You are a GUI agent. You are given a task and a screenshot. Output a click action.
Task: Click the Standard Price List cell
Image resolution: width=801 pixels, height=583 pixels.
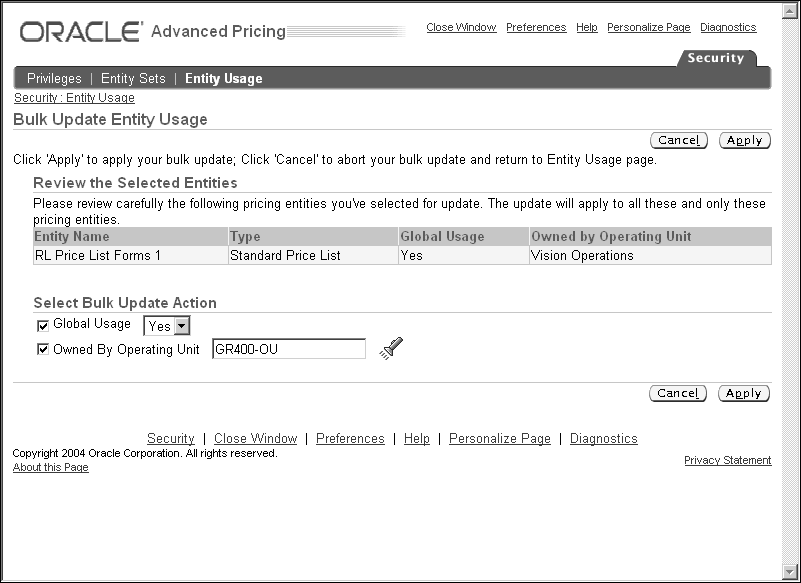tap(313, 255)
